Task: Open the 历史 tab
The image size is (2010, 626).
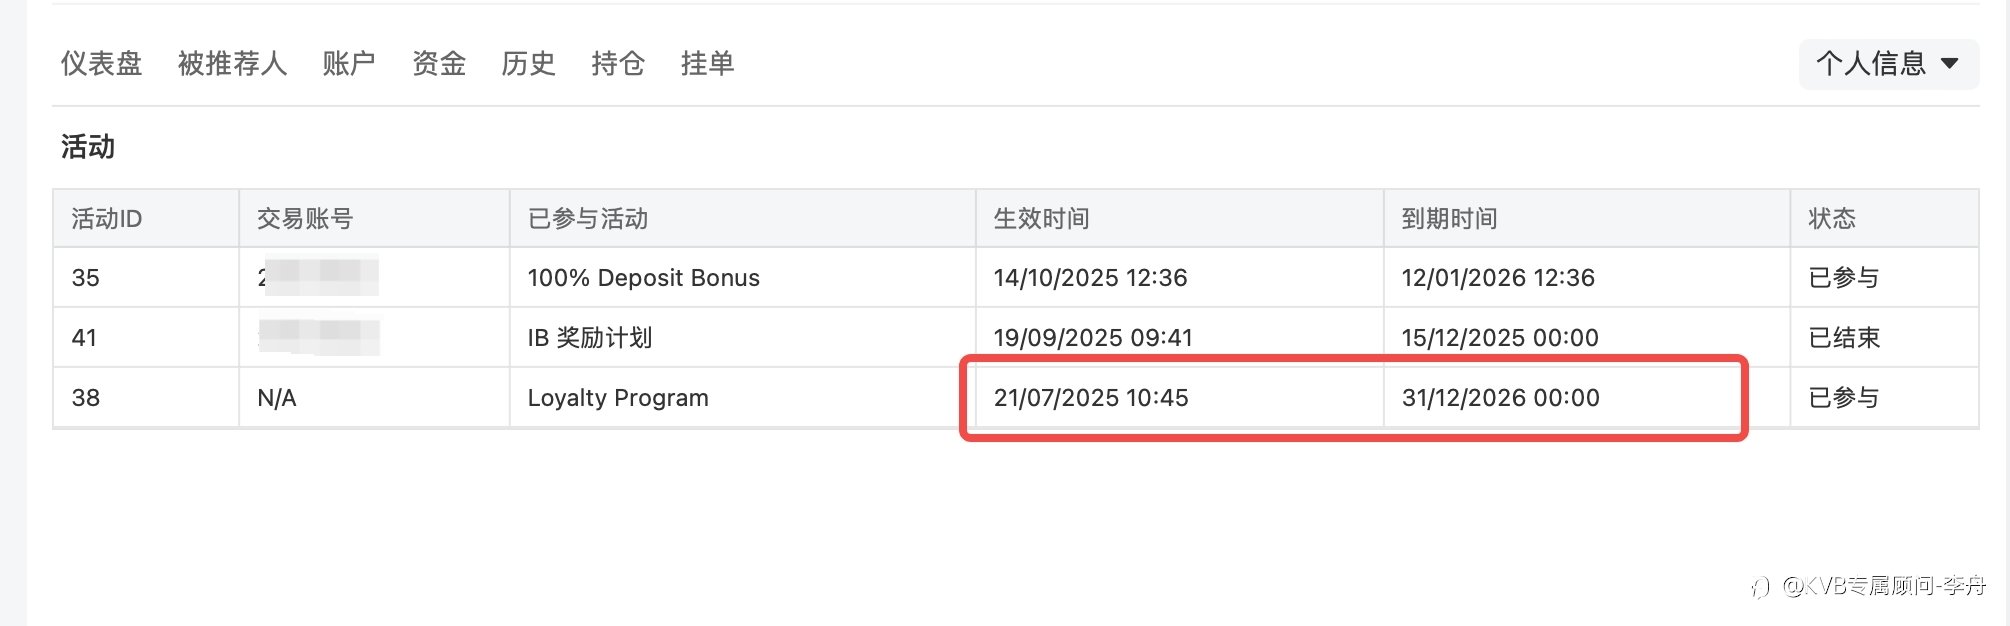Action: [528, 64]
